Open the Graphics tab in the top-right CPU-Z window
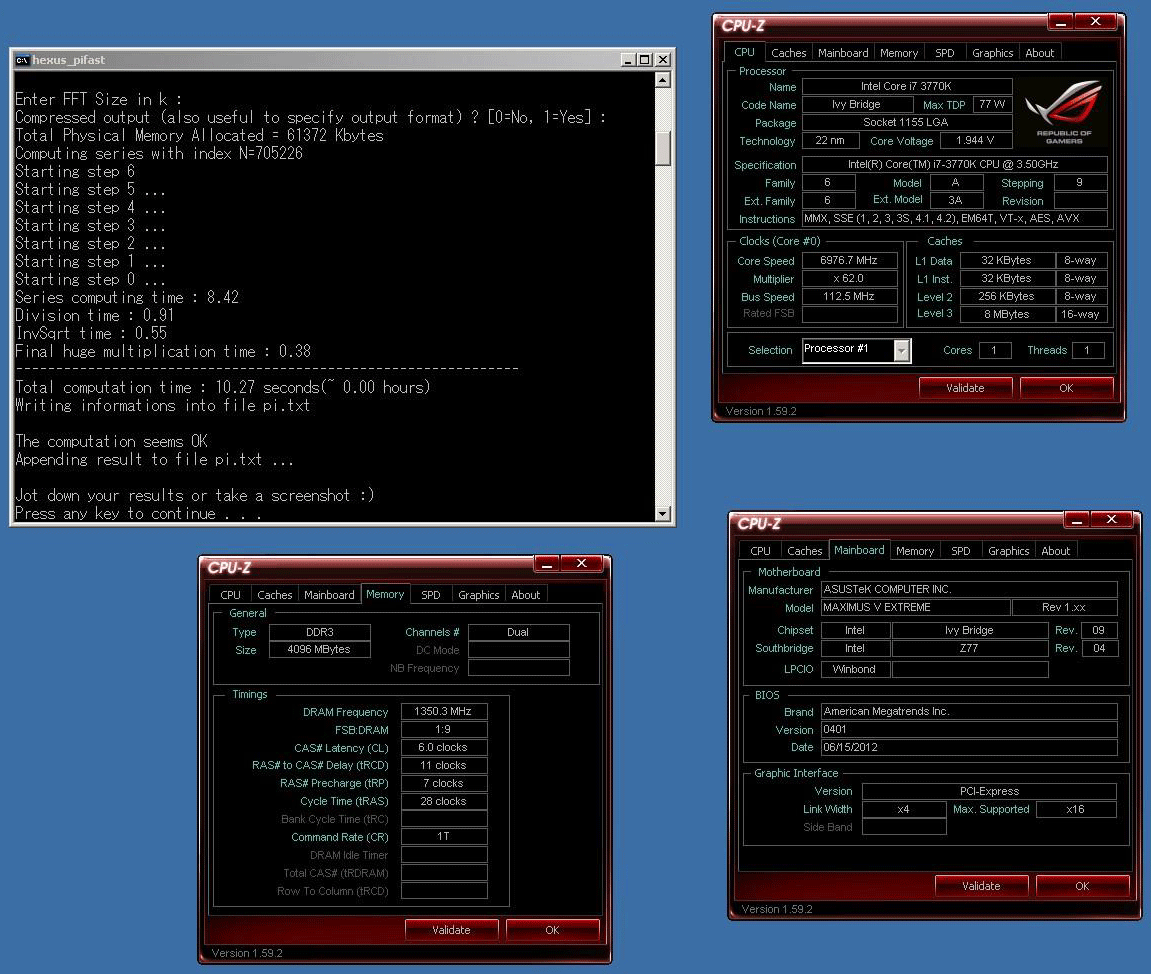1151x974 pixels. point(992,53)
